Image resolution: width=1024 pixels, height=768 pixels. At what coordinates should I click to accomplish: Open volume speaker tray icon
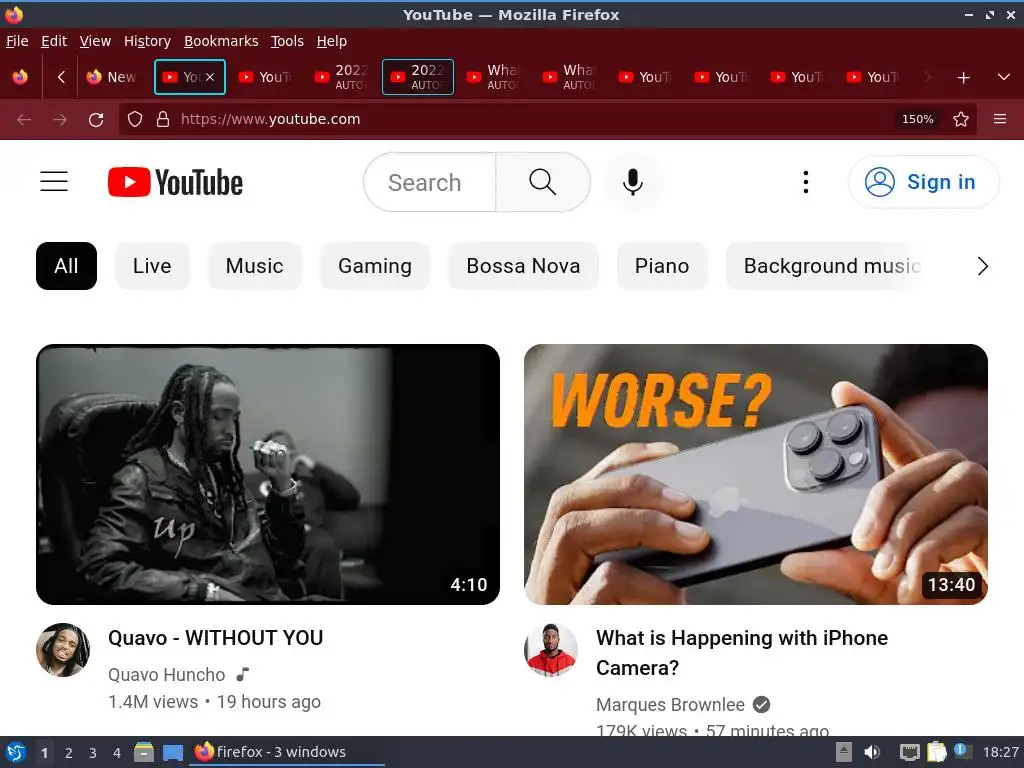(872, 752)
